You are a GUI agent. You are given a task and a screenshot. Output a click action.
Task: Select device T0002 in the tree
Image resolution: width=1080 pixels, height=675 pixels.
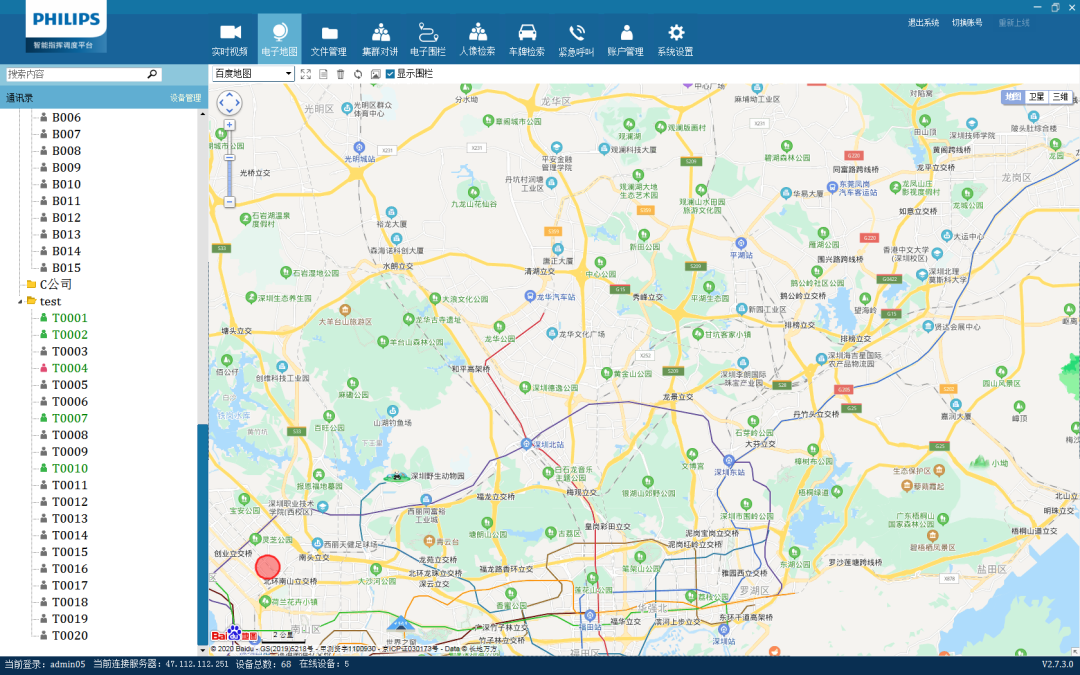70,335
